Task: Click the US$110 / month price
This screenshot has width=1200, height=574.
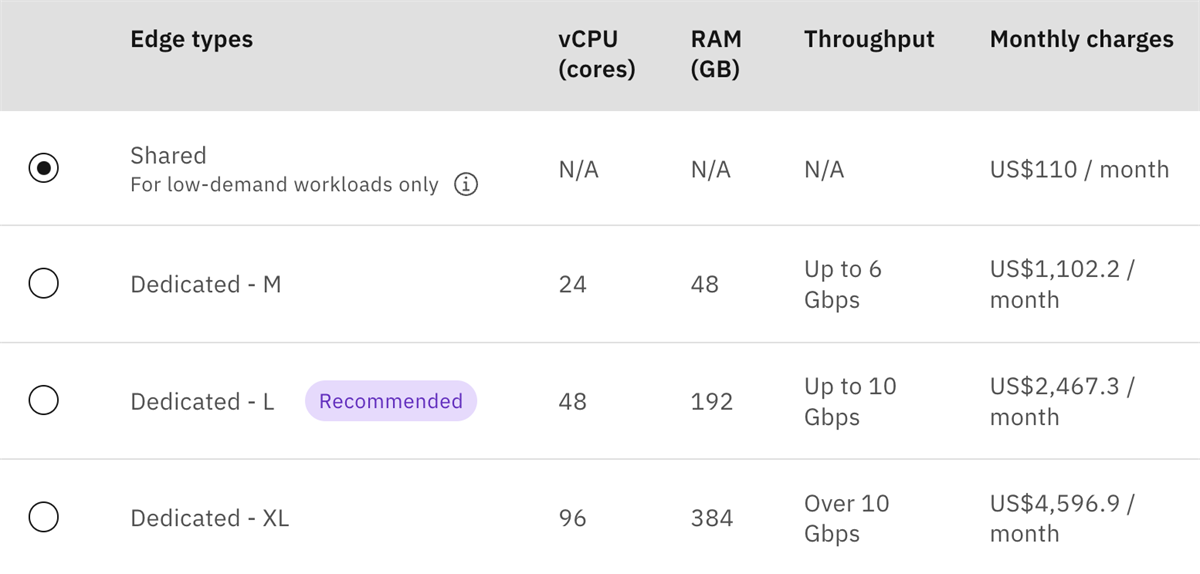Action: (1079, 170)
